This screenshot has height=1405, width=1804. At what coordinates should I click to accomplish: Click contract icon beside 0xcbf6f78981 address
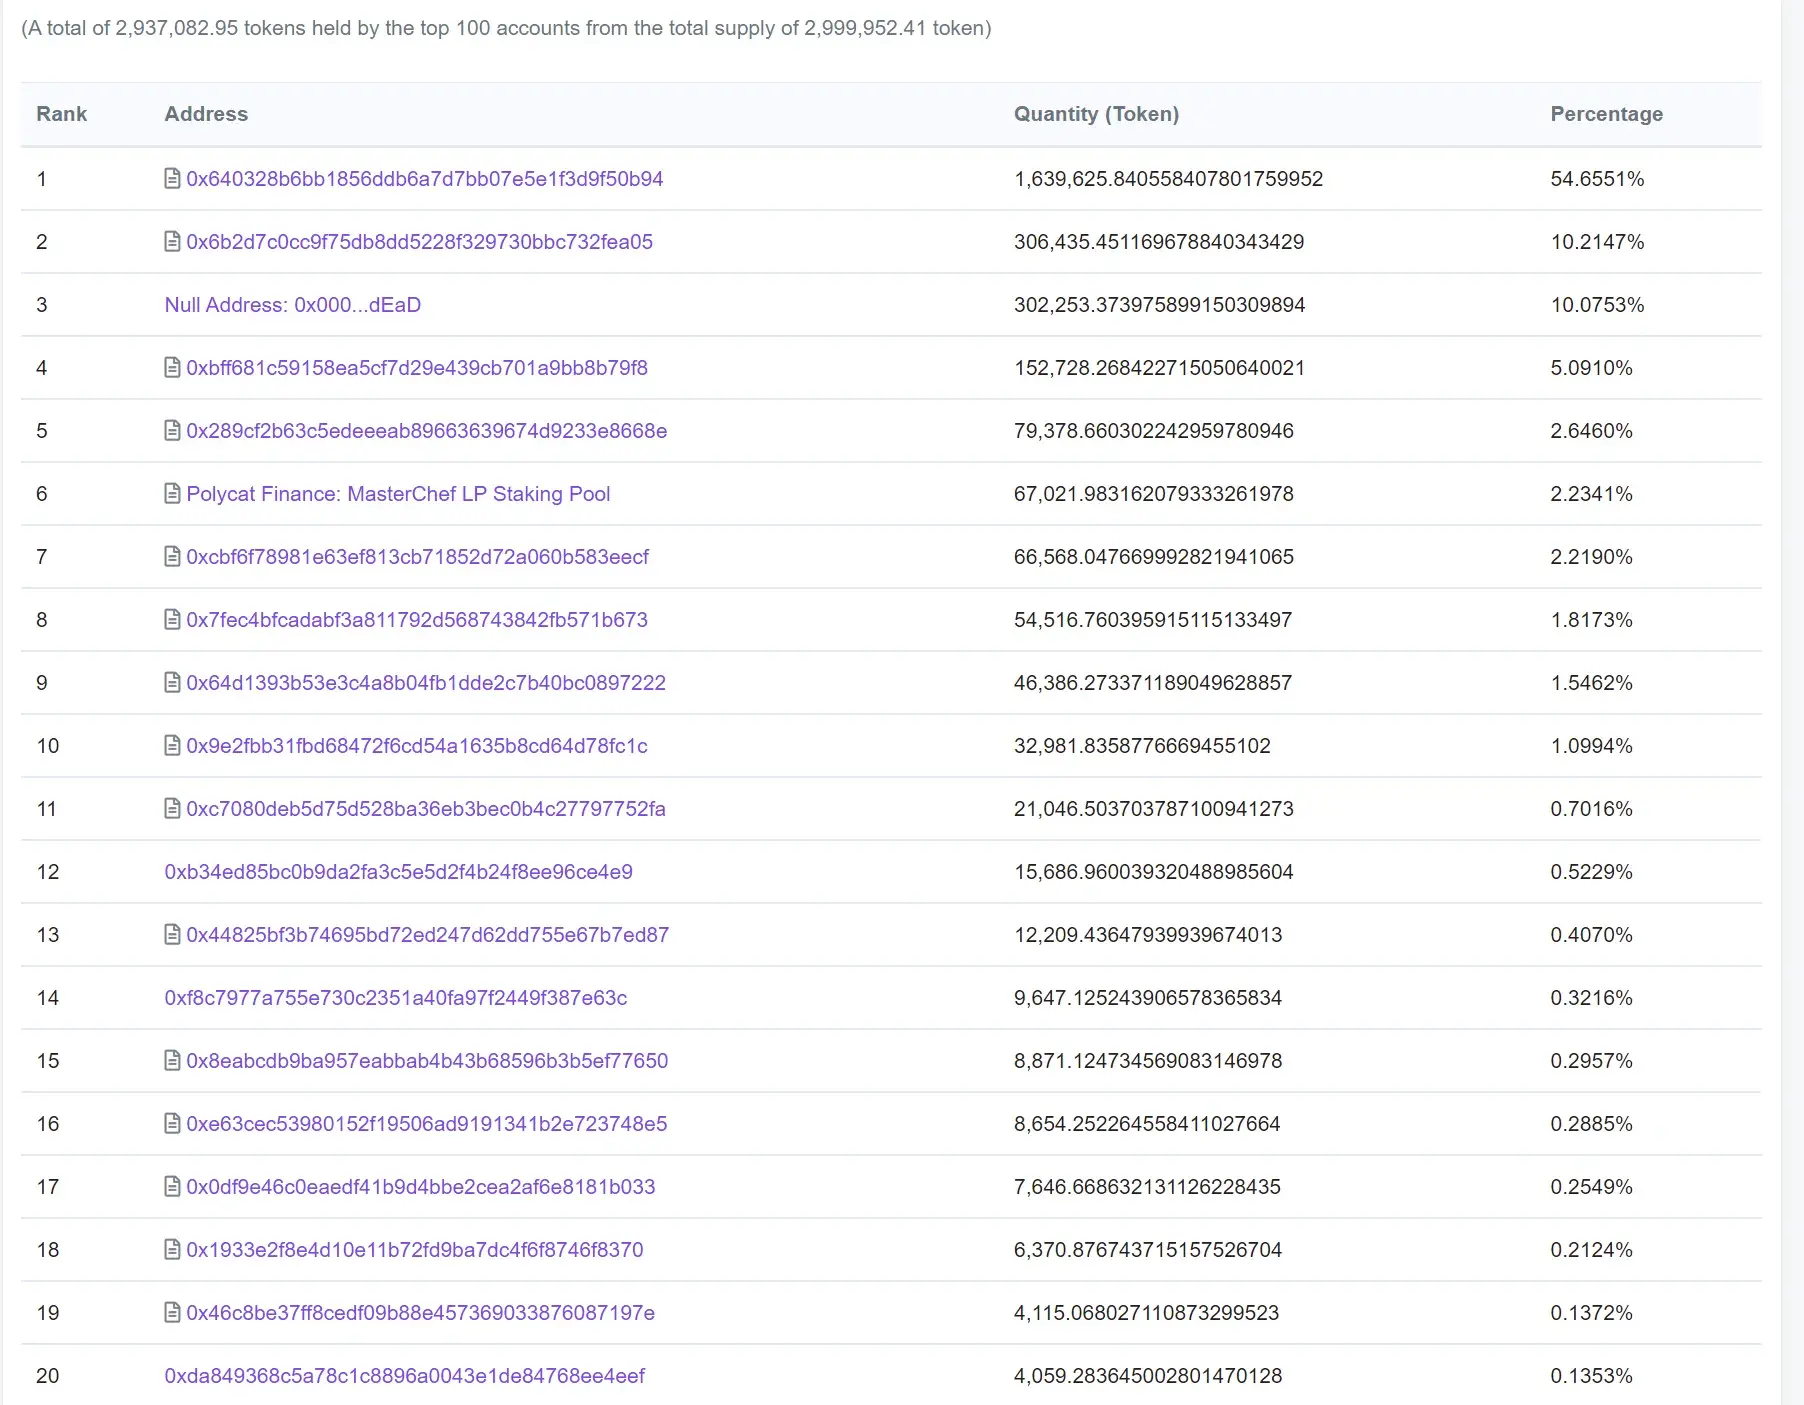[172, 557]
